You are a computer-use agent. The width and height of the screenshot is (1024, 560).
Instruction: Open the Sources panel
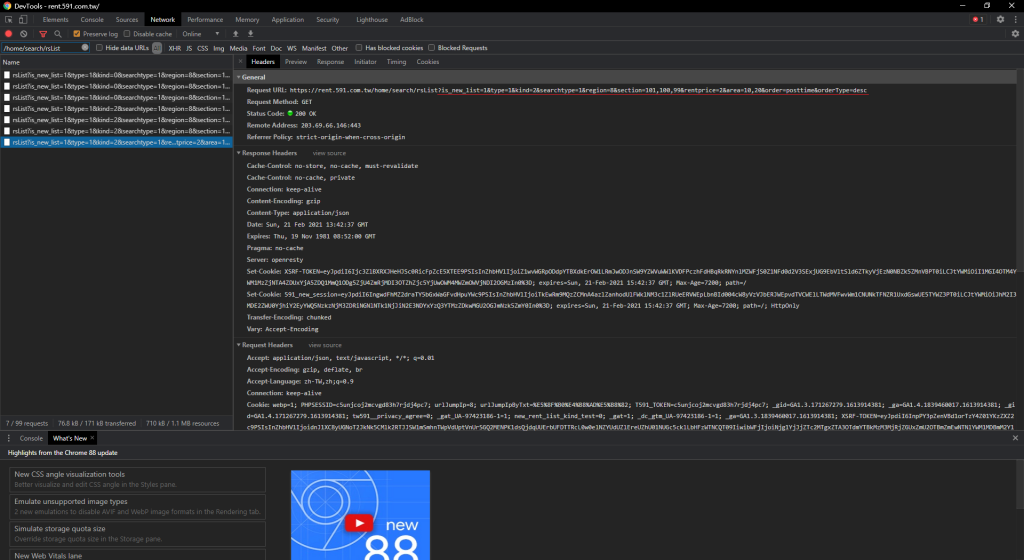coord(127,20)
